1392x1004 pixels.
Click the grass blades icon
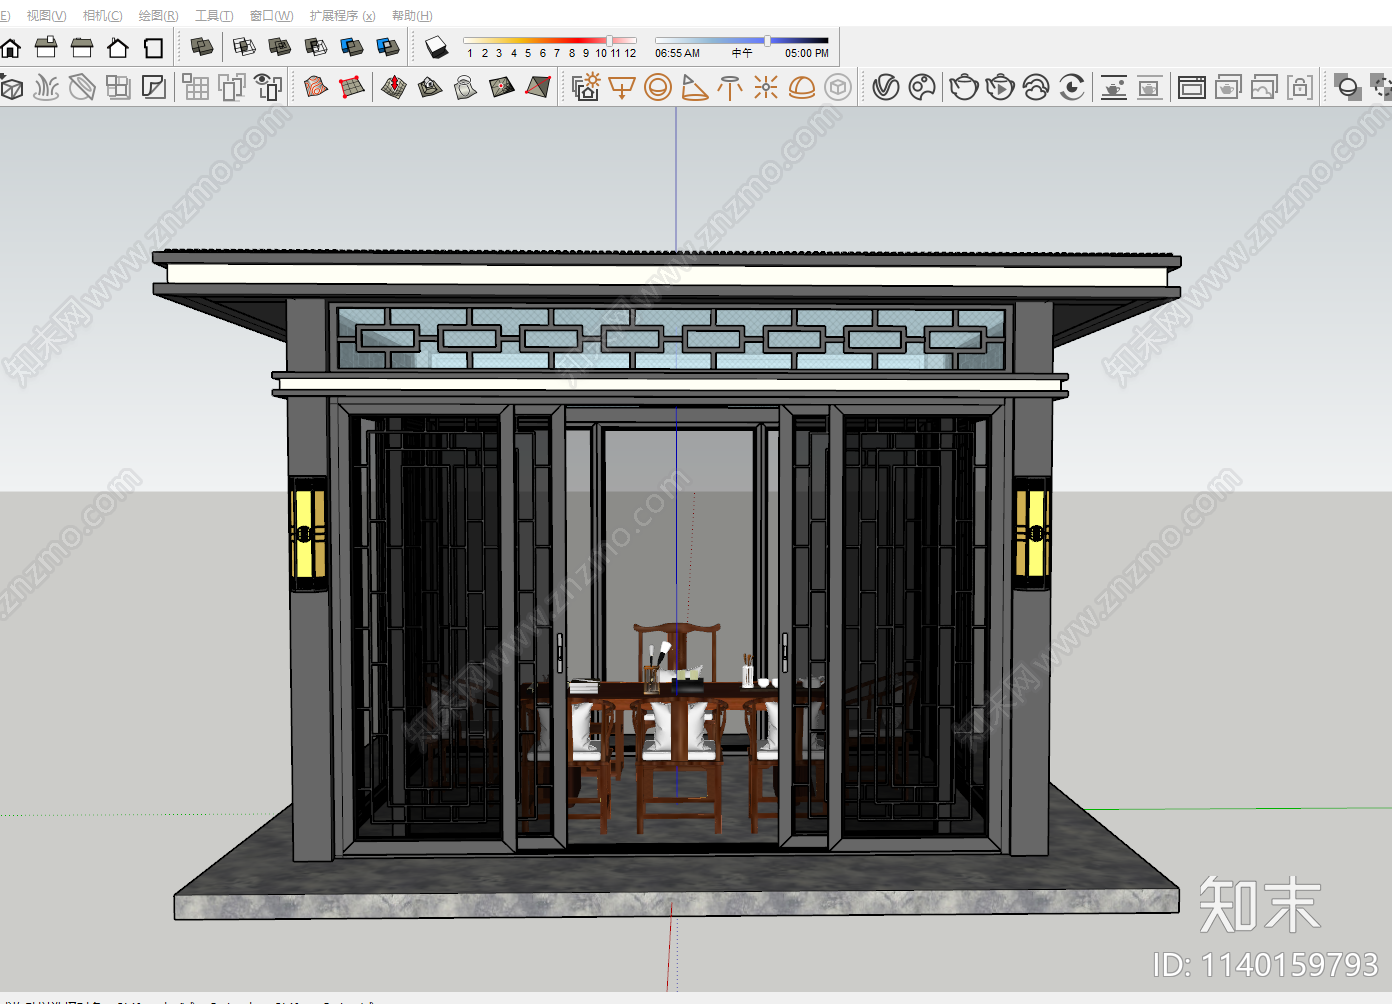(46, 88)
